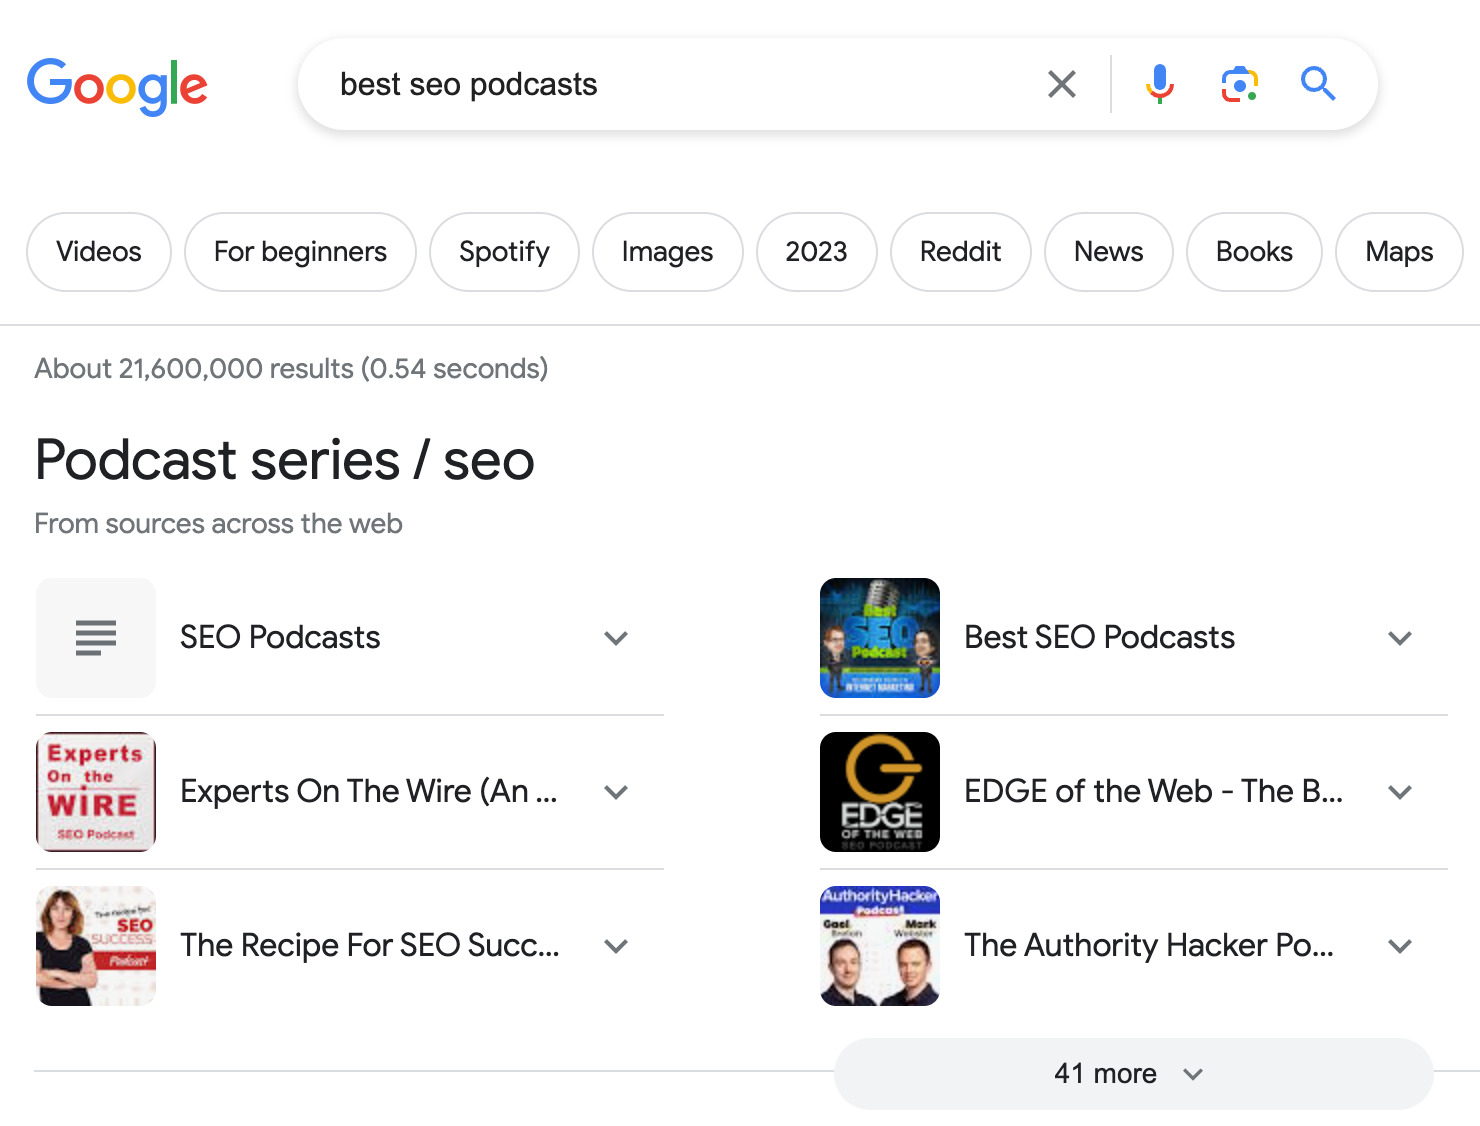Open the Experts On The Wire podcast artwork
The image size is (1480, 1126).
95,791
